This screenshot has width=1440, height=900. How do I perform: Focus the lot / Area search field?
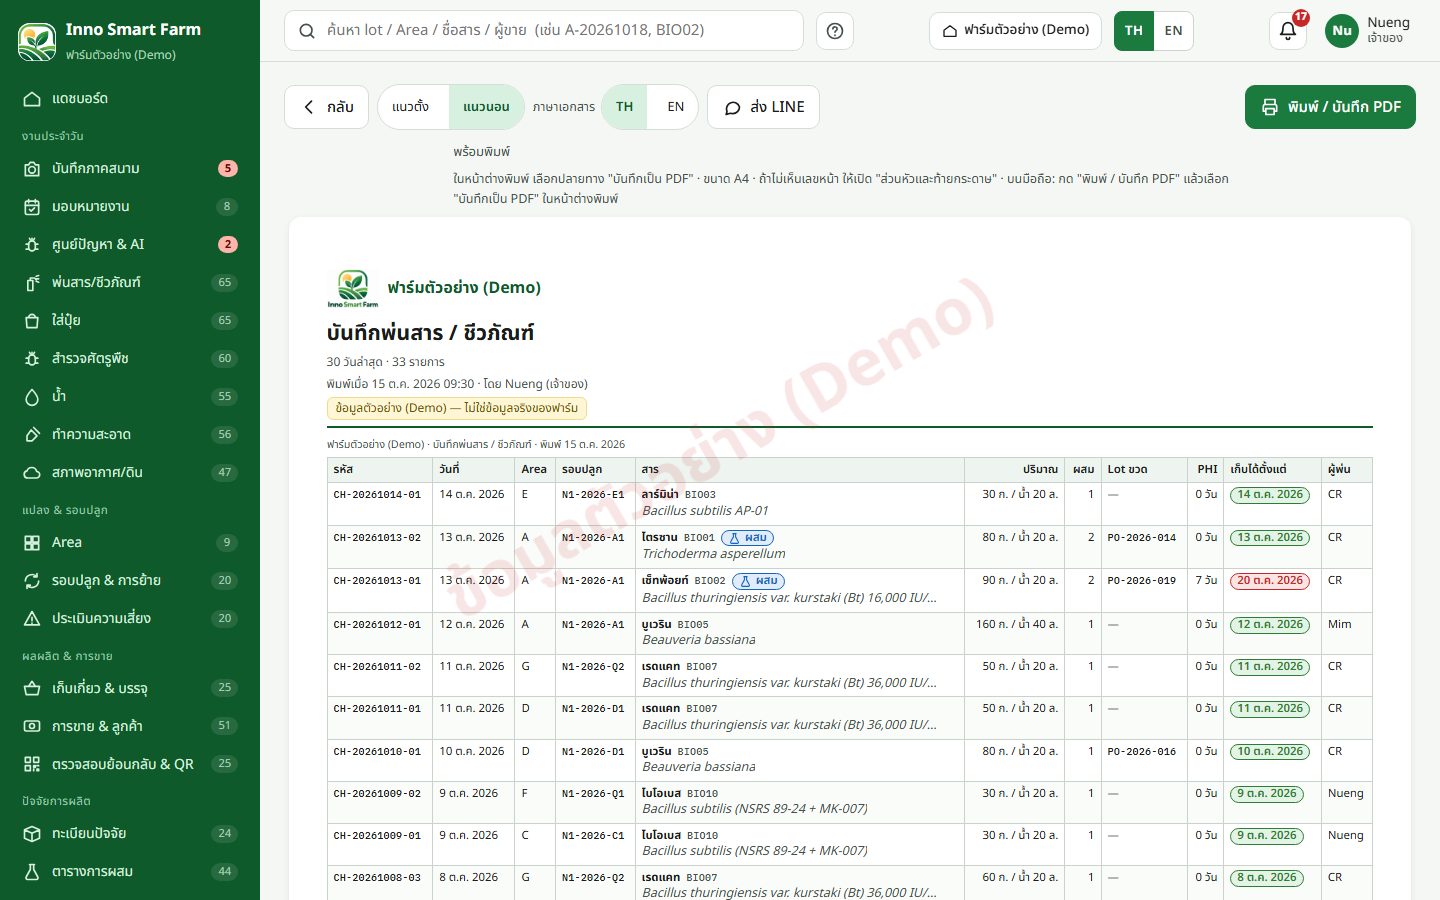click(x=544, y=31)
